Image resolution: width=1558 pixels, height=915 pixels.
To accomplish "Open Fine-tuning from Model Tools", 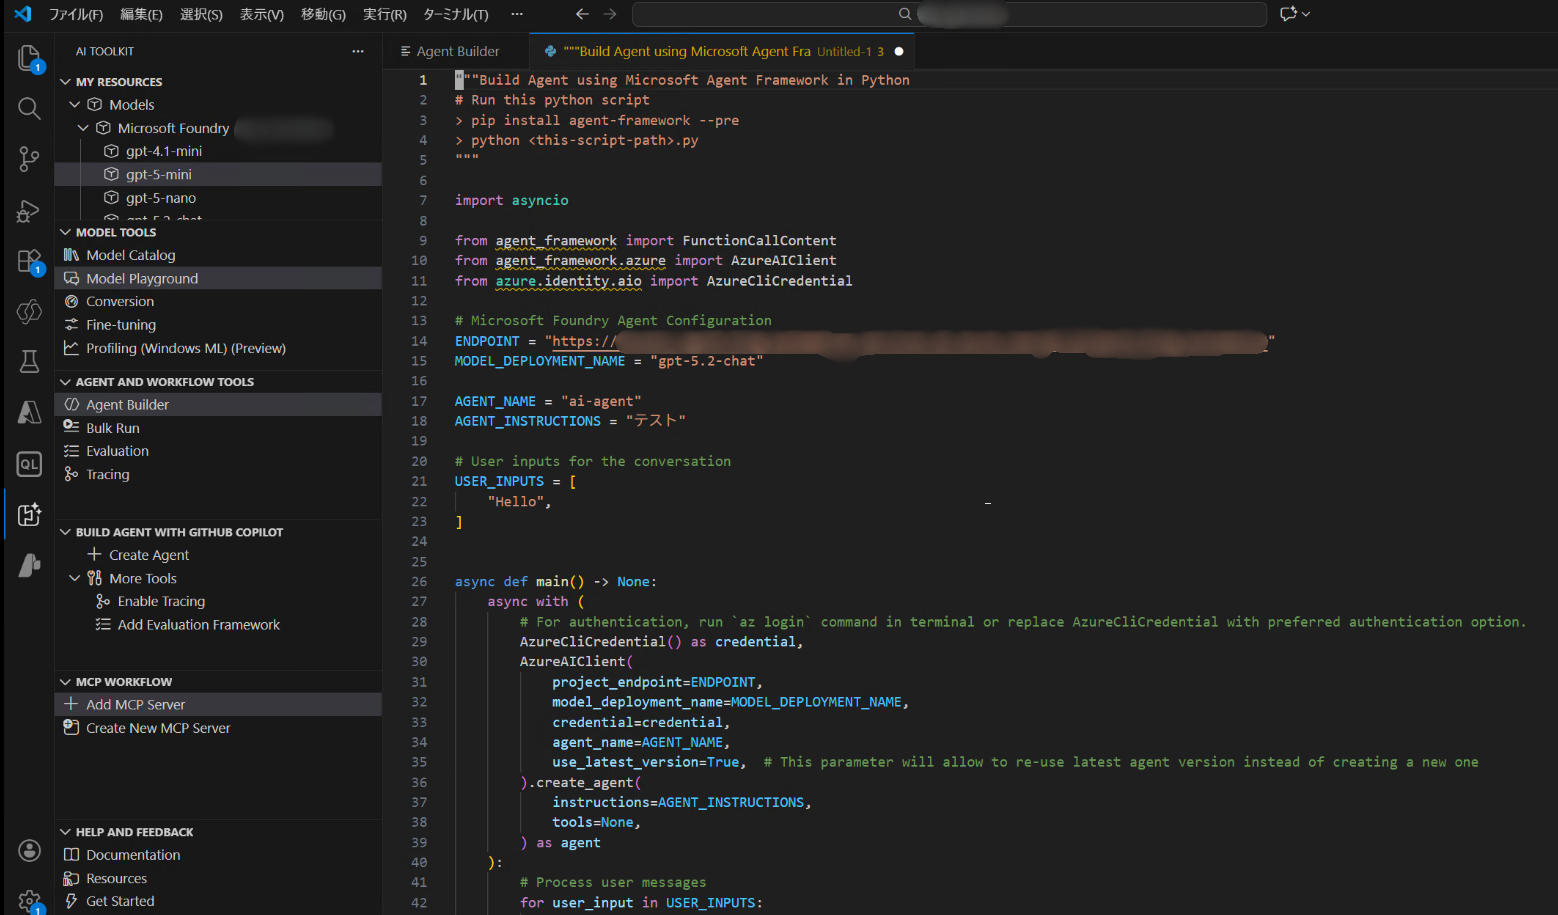I will pos(120,324).
